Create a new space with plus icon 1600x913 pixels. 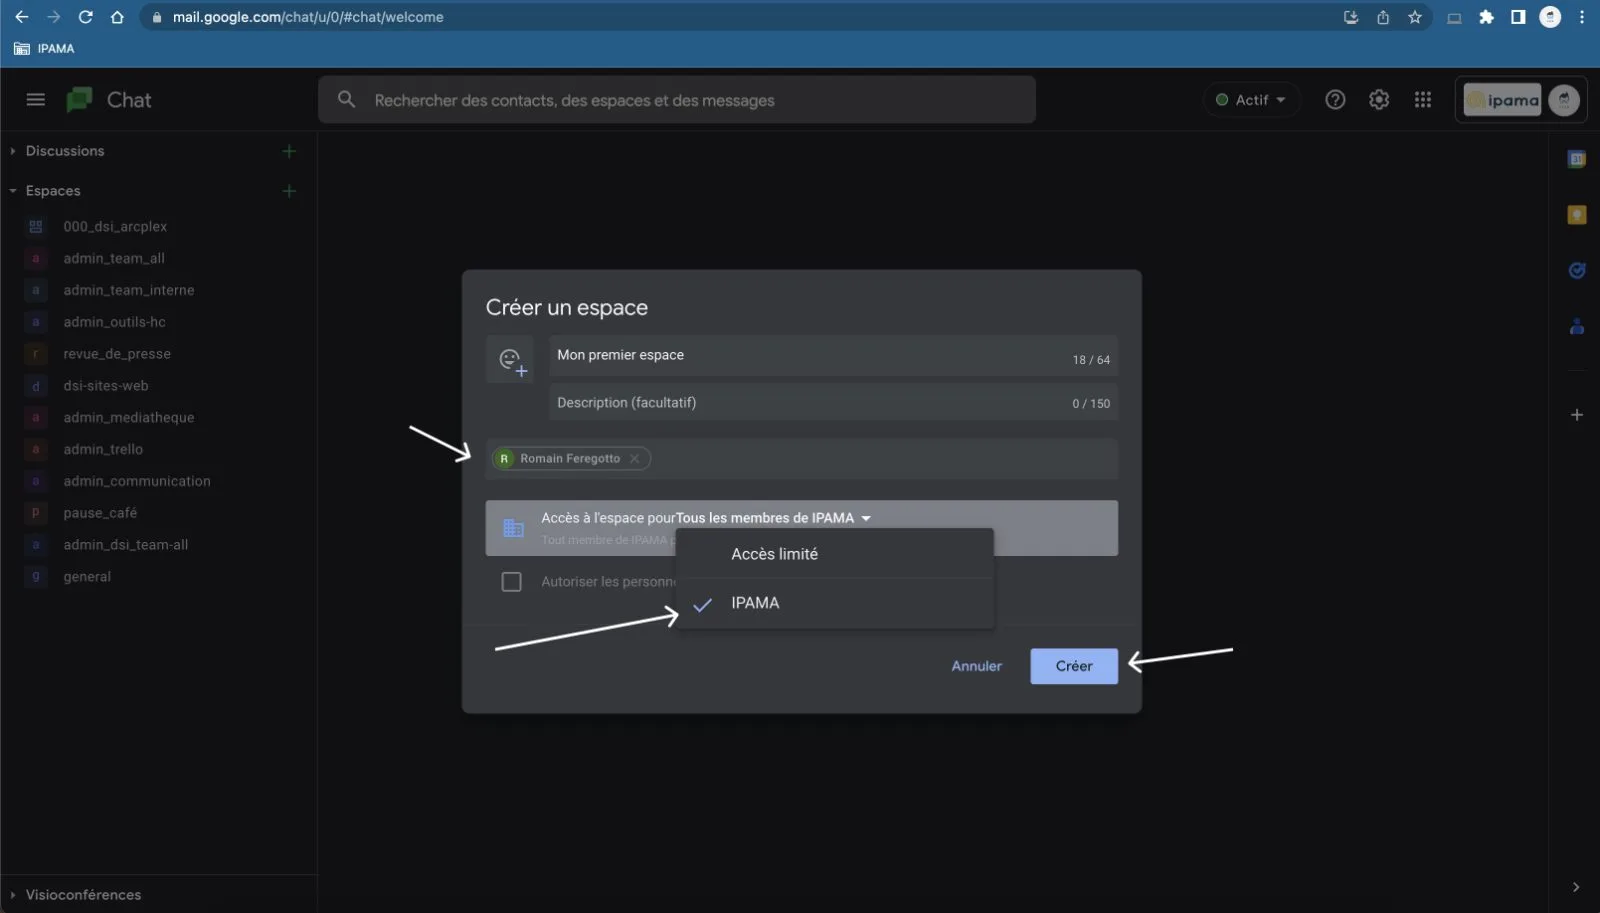click(289, 191)
